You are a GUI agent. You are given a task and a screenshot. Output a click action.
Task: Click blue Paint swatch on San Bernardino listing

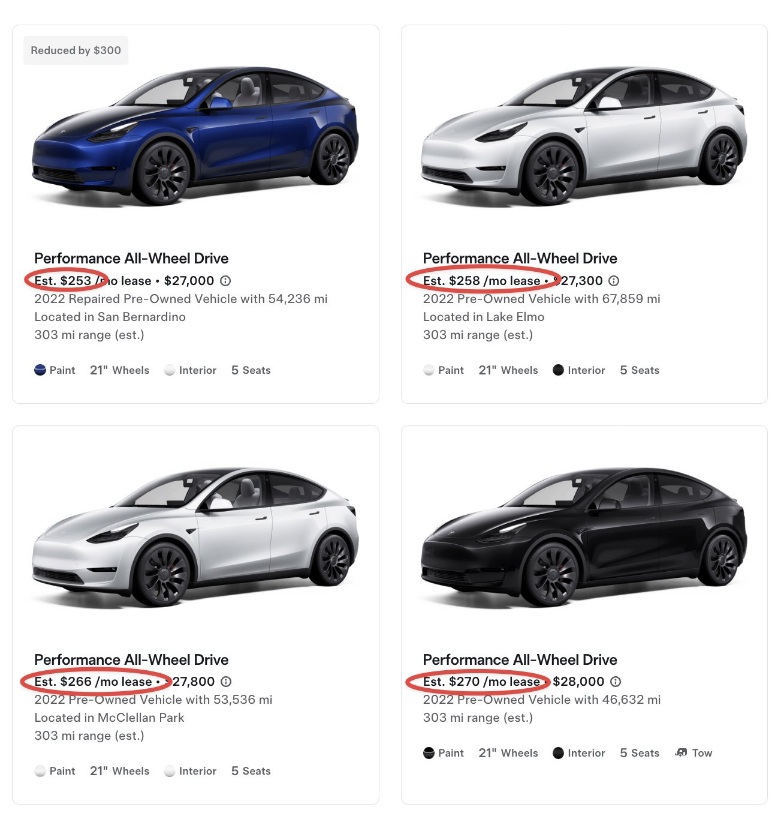click(41, 370)
